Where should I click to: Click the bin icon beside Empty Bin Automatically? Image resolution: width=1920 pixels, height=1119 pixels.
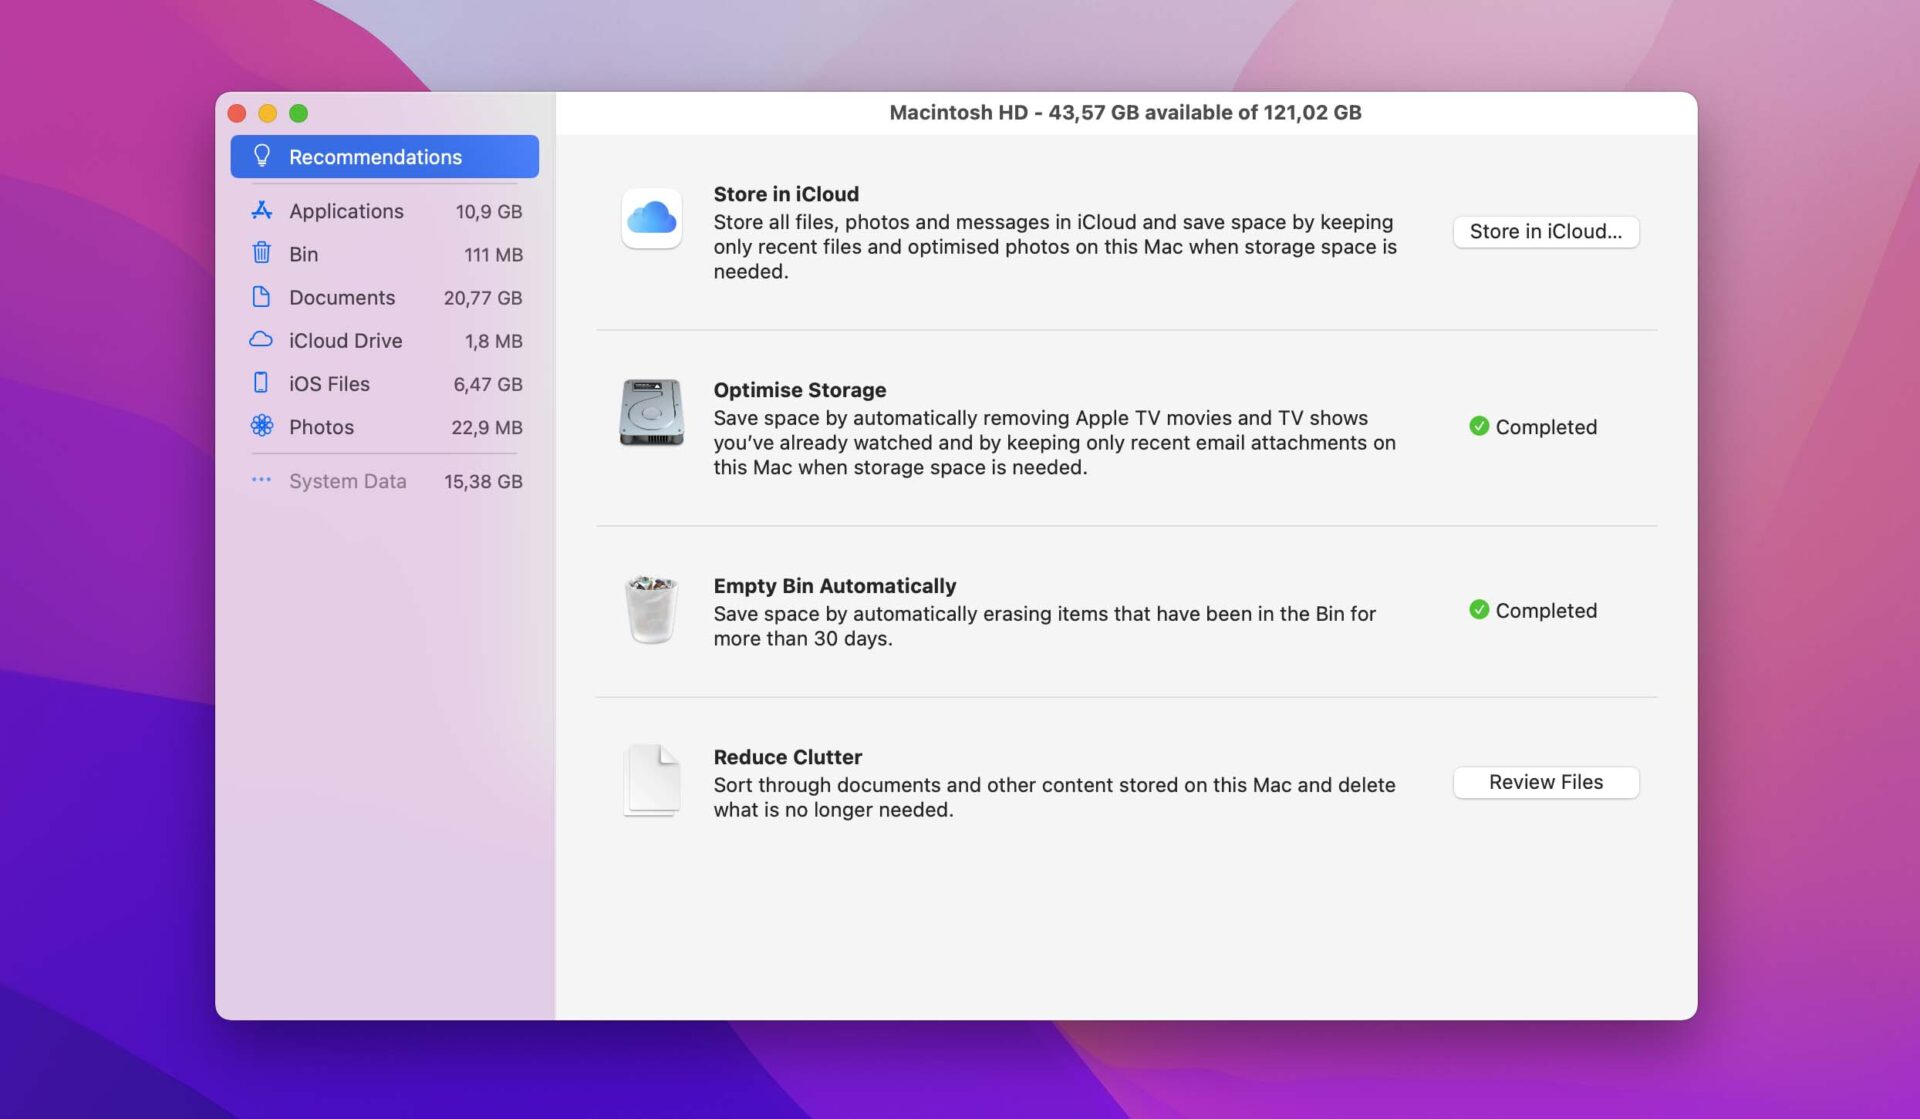click(x=651, y=611)
